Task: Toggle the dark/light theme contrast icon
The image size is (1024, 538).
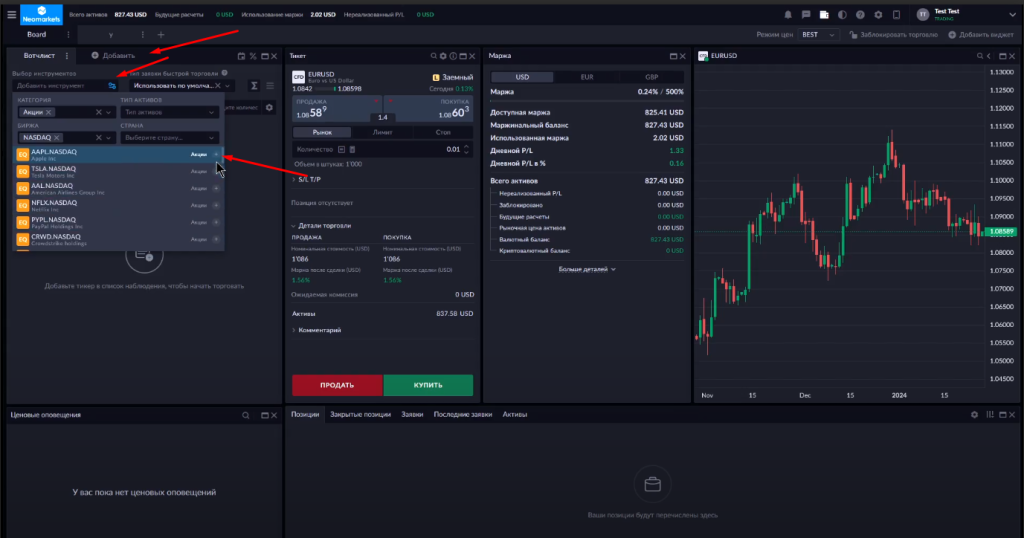Action: [842, 14]
